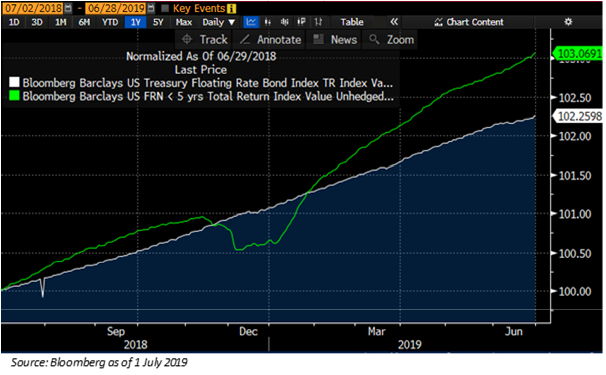Click the green US FRN legend swatch
This screenshot has height=375, width=606.
[14, 95]
